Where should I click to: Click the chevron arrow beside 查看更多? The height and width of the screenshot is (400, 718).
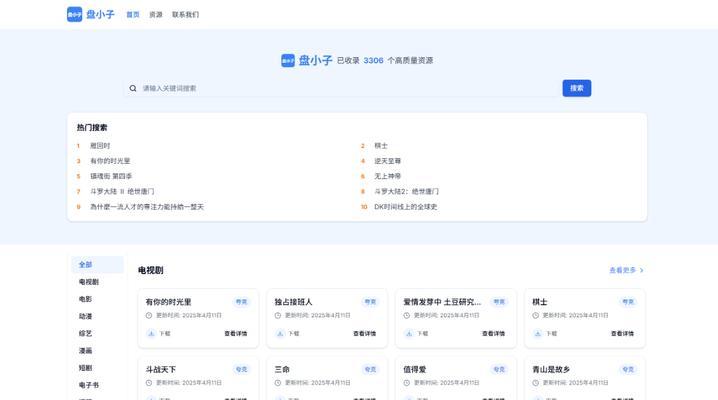[x=642, y=270]
